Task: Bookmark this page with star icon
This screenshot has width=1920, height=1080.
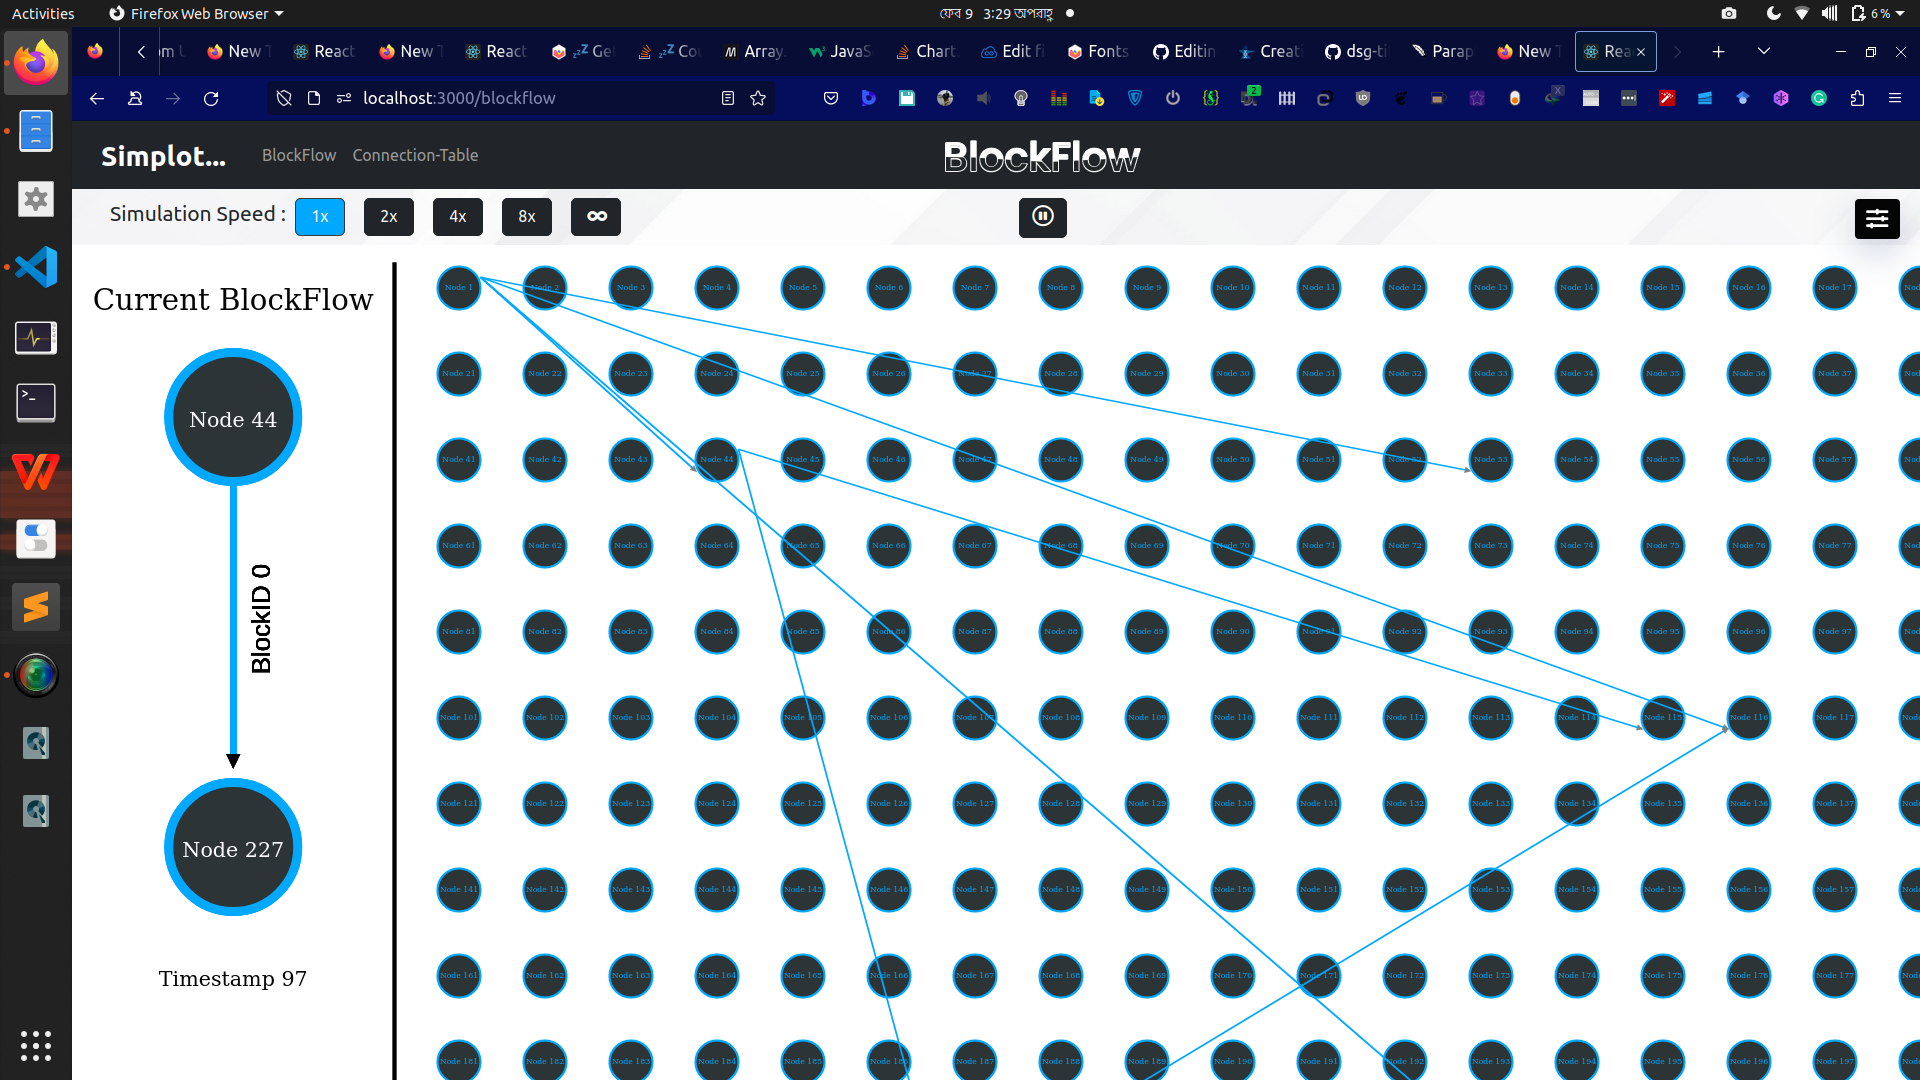Action: [x=758, y=98]
